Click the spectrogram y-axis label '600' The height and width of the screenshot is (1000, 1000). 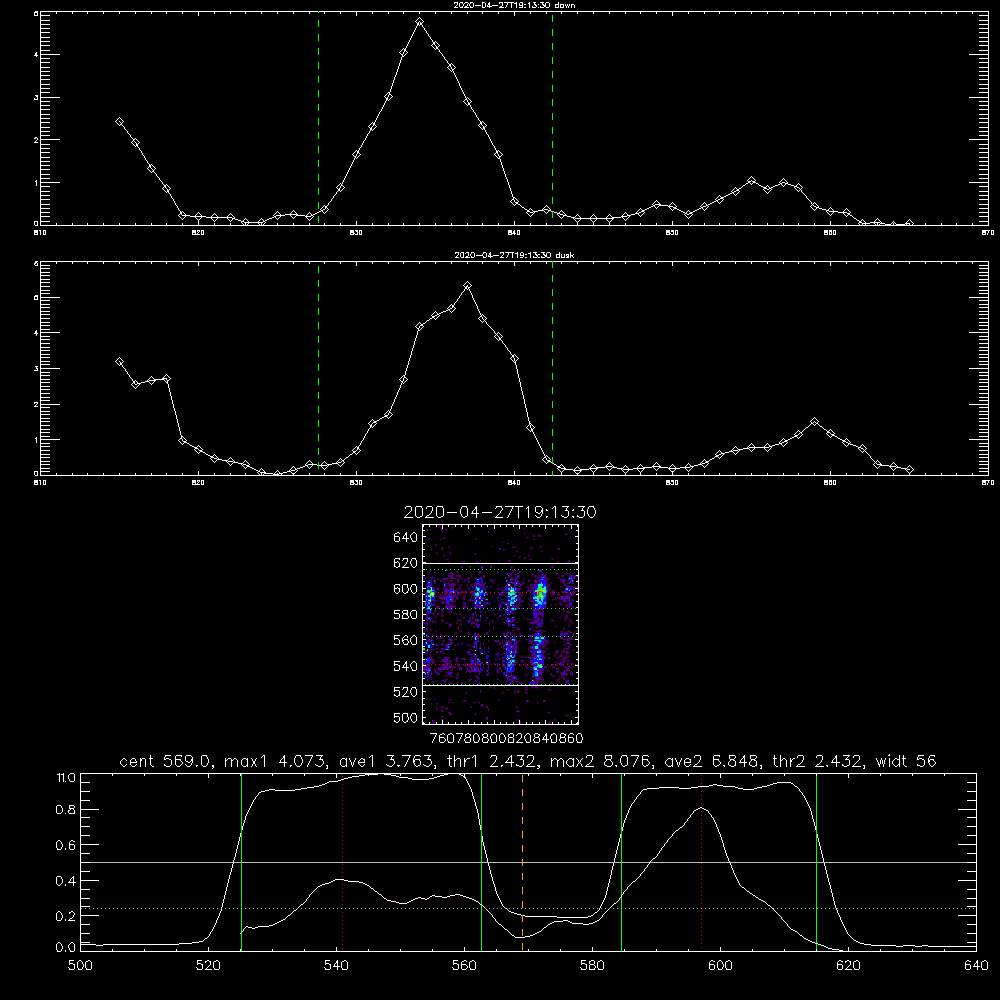406,589
